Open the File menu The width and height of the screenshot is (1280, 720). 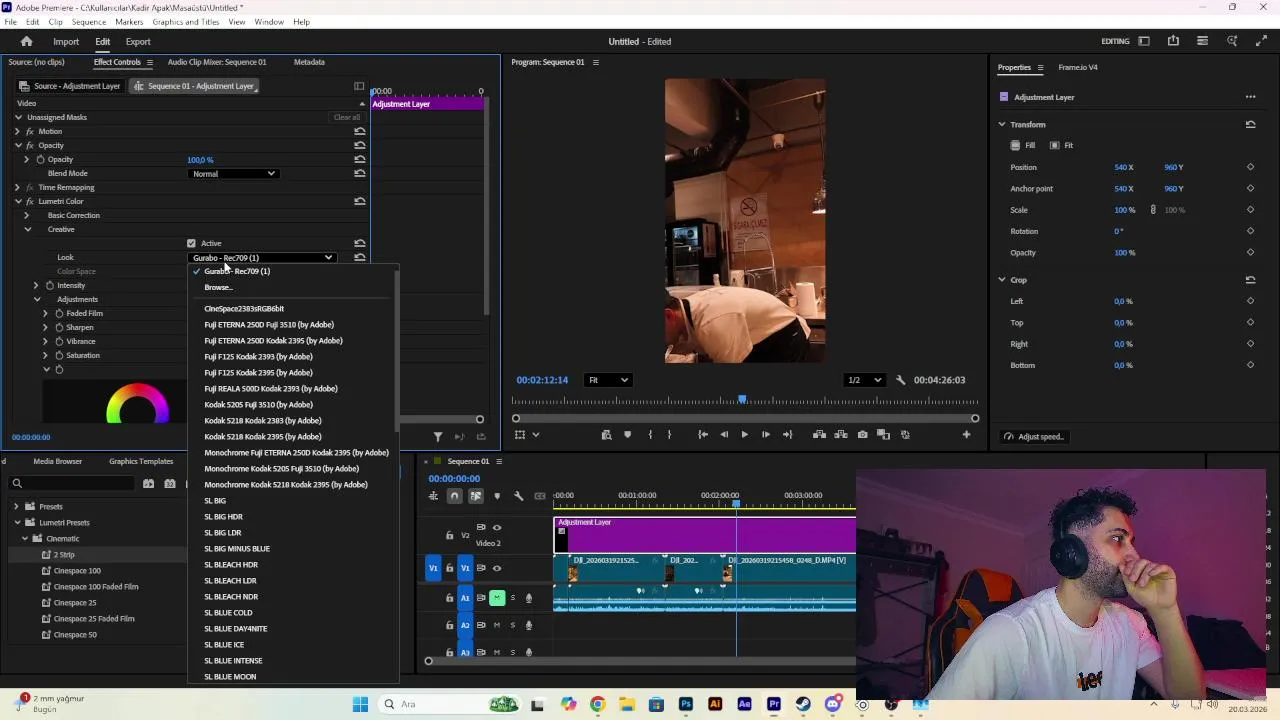point(10,22)
